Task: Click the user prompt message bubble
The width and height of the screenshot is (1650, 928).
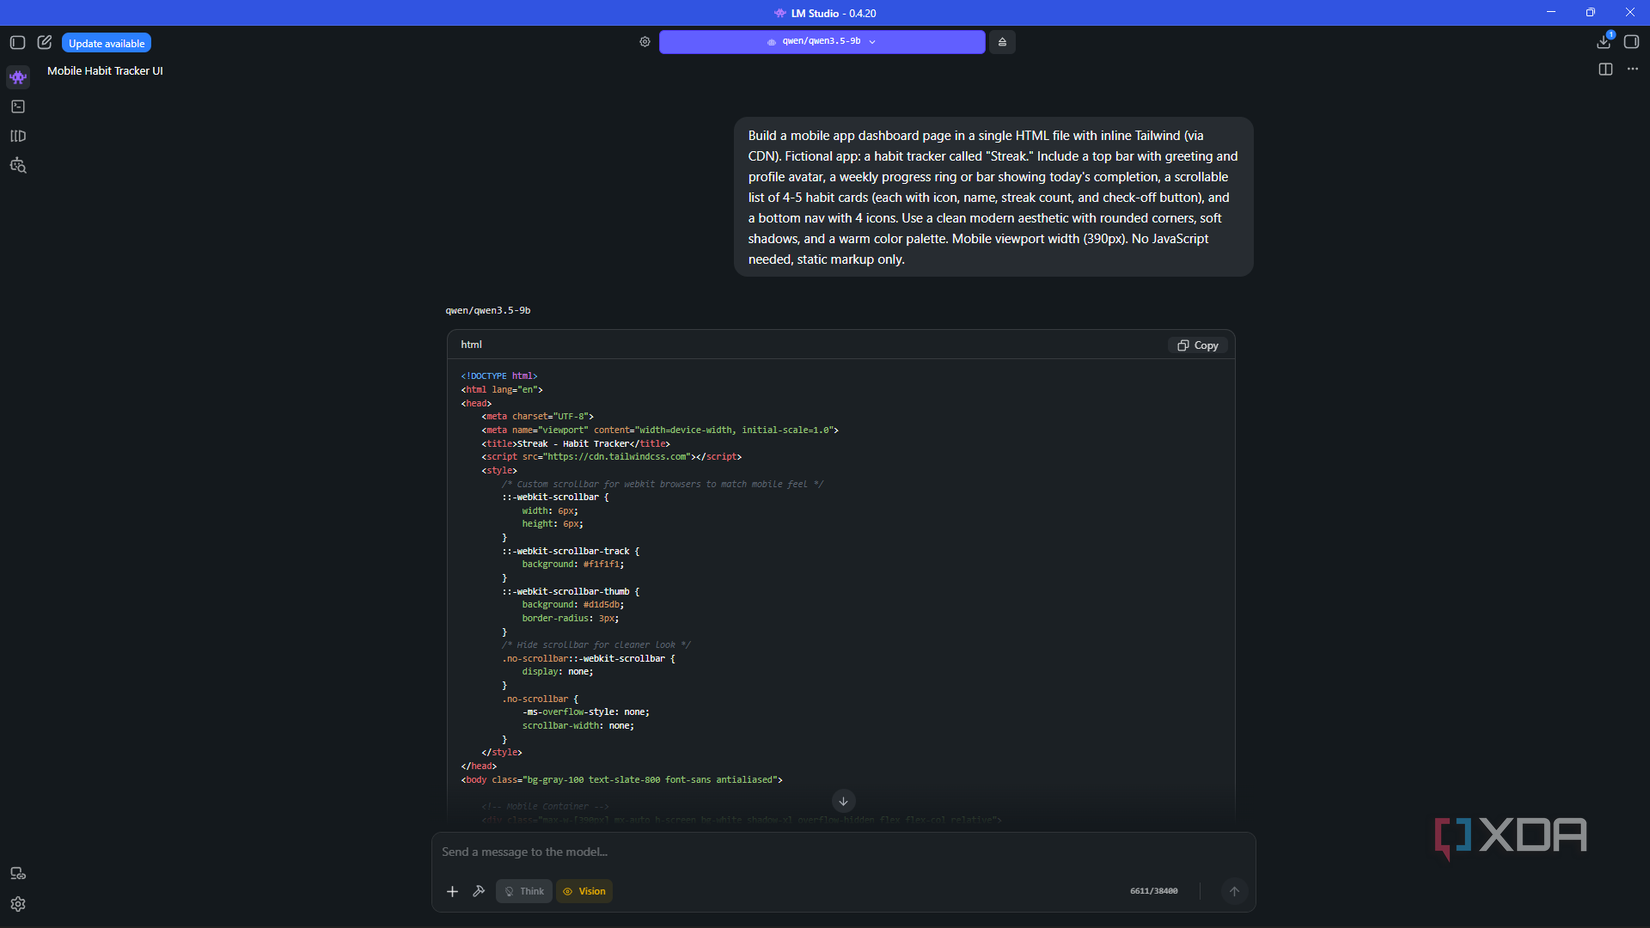Action: (993, 197)
